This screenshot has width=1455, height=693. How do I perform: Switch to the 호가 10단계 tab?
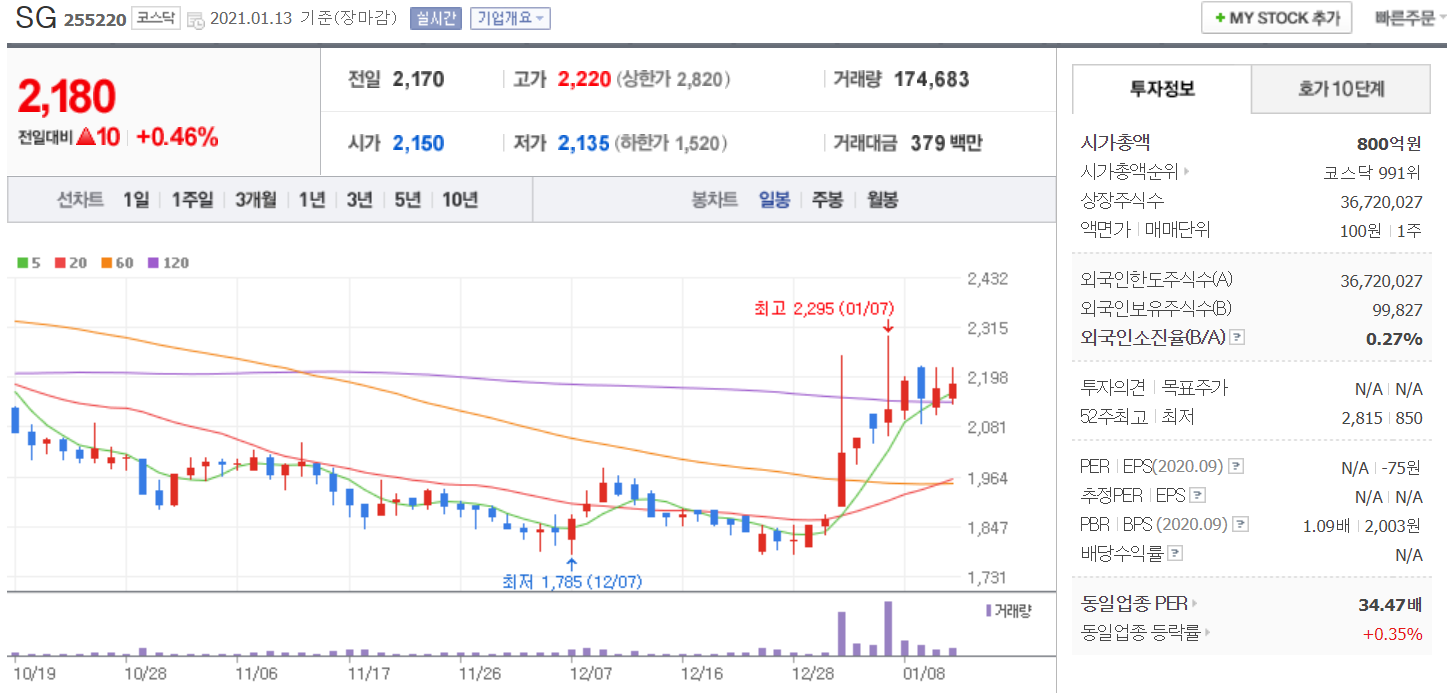[x=1340, y=89]
